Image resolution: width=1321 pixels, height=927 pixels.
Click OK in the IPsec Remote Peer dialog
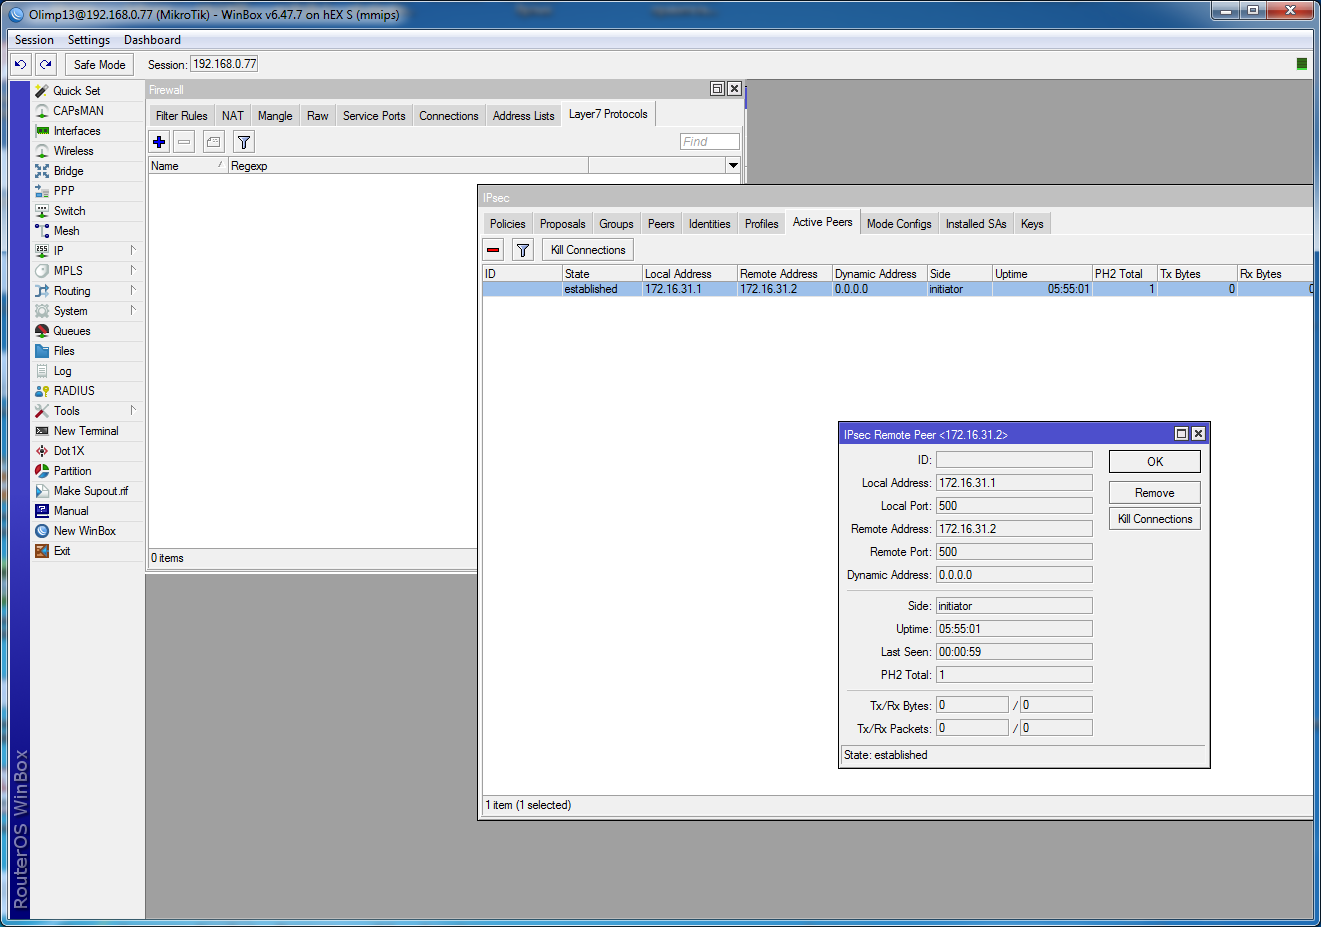pos(1155,462)
